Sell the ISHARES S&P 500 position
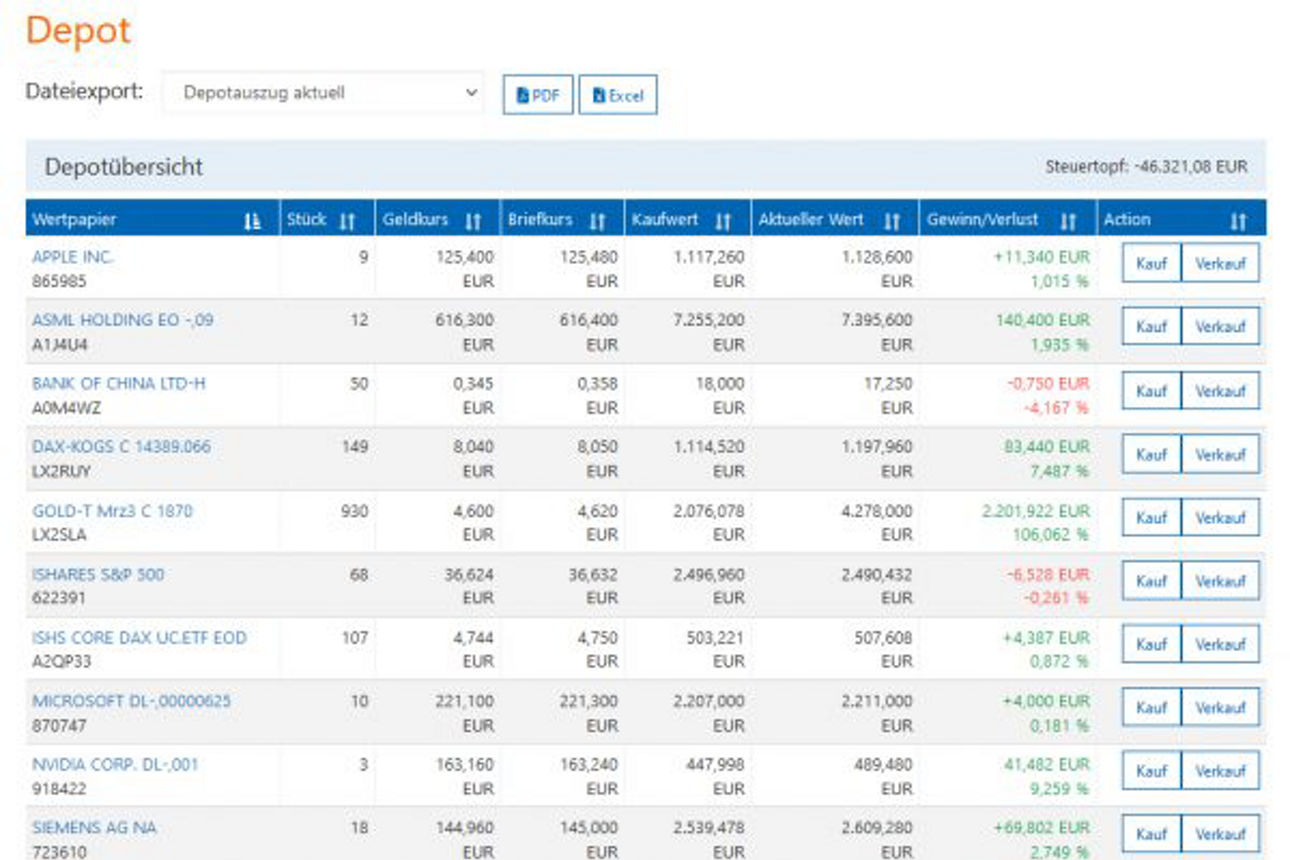Viewport: 1290px width, 860px height. [1220, 581]
